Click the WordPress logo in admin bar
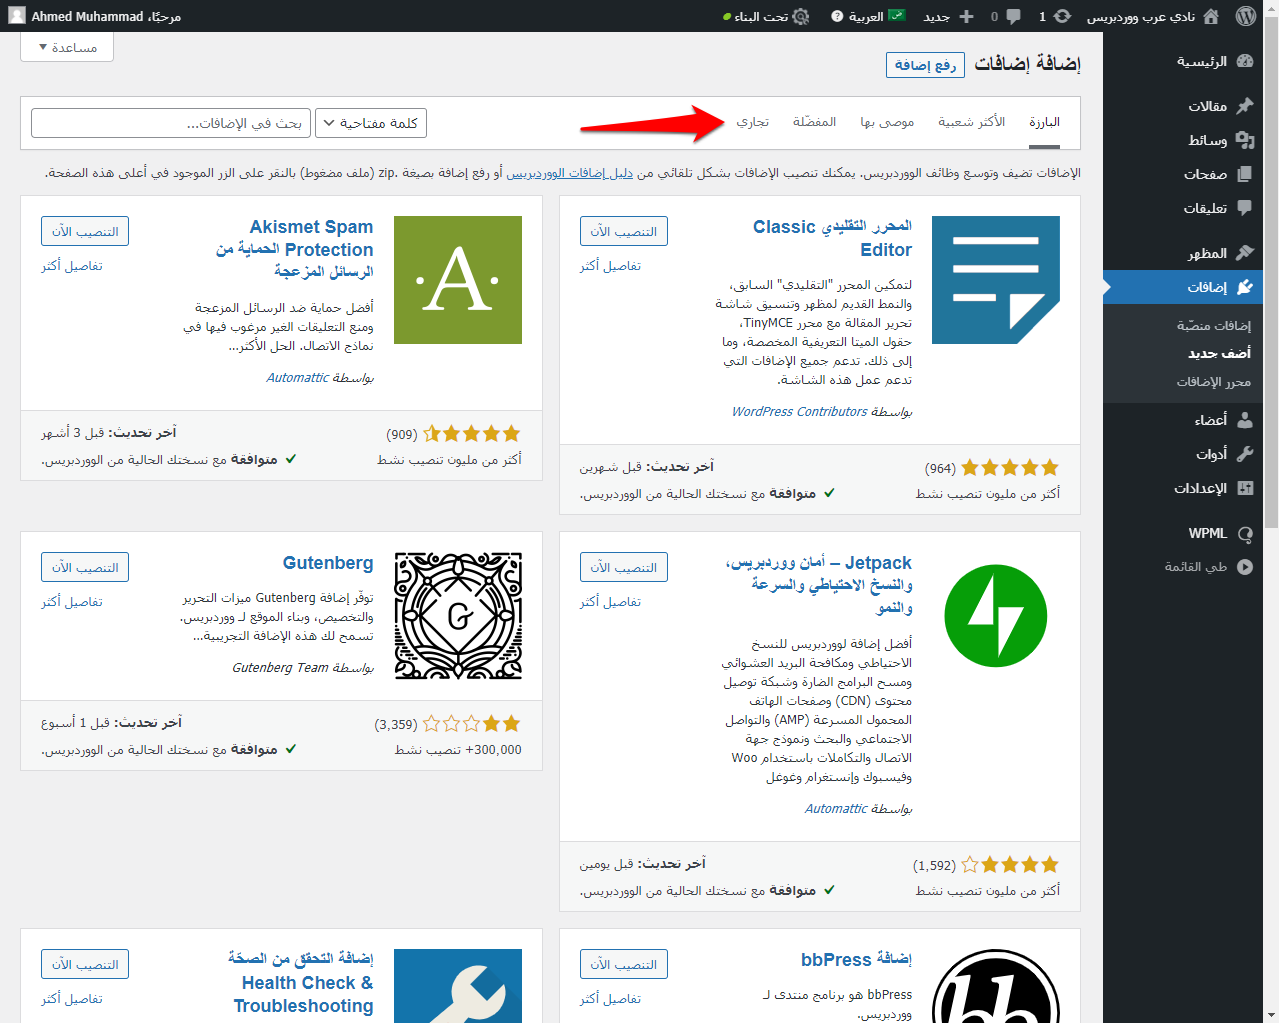 1245,16
